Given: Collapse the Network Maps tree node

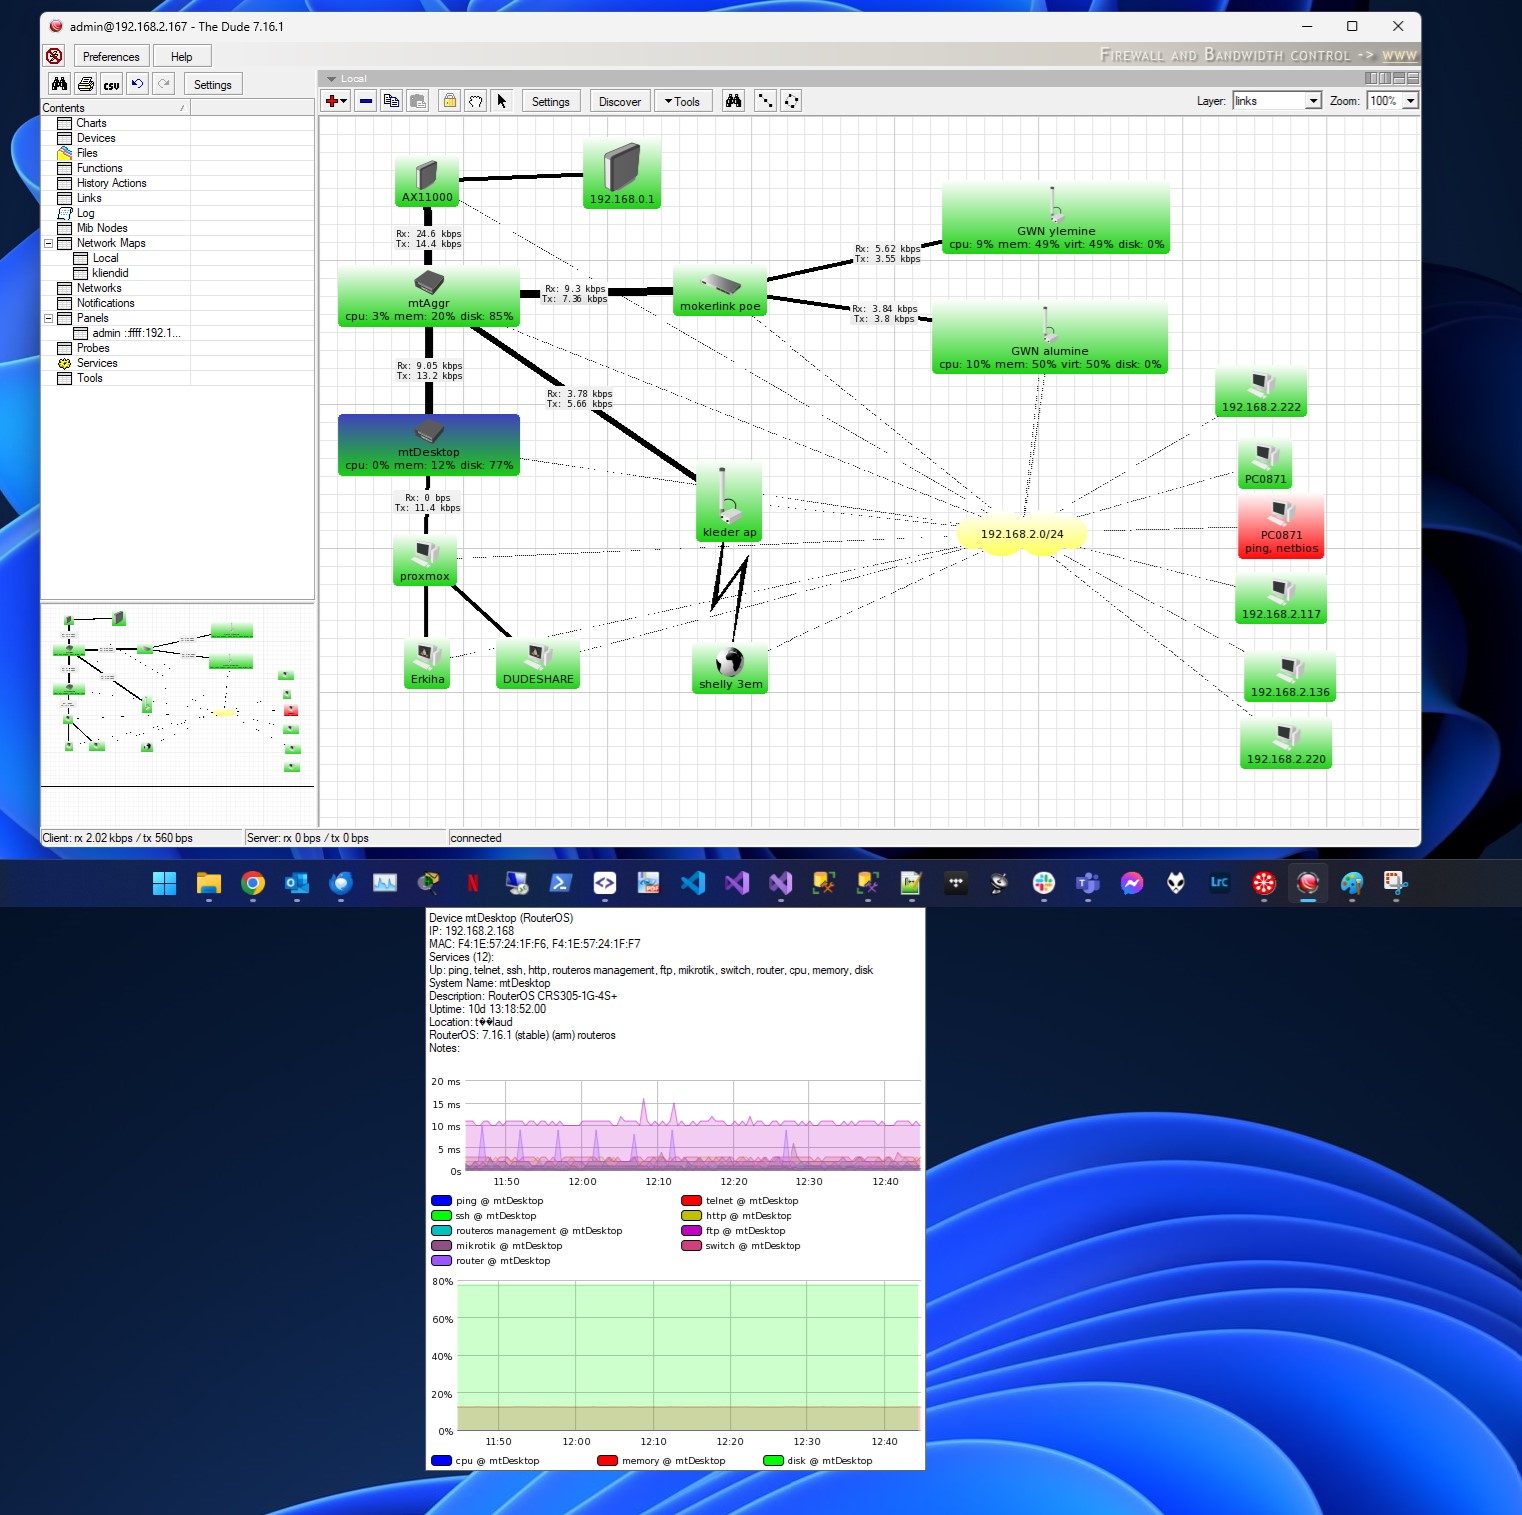Looking at the screenshot, I should 48,243.
